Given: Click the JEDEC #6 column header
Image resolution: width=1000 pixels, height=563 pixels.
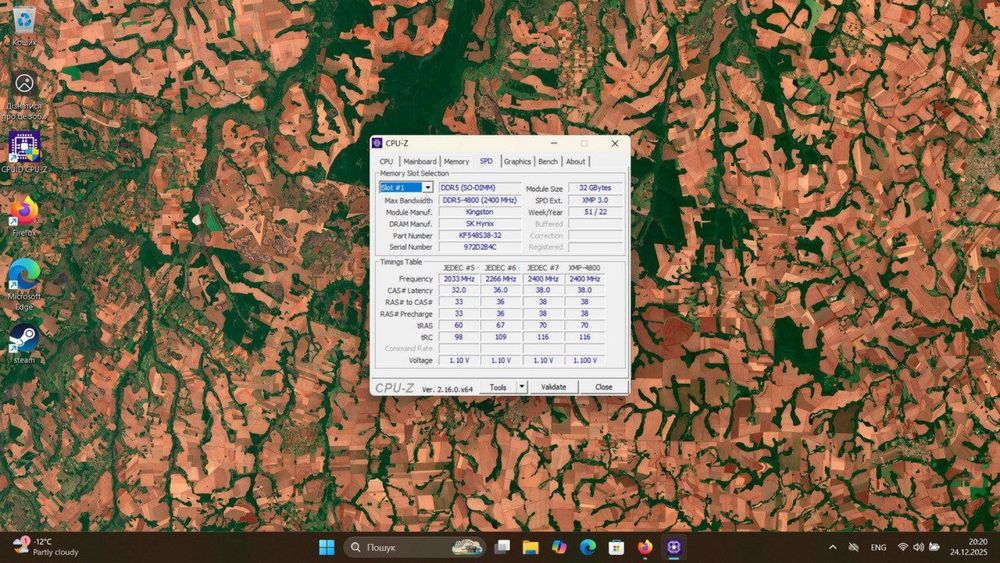Looking at the screenshot, I should (501, 268).
